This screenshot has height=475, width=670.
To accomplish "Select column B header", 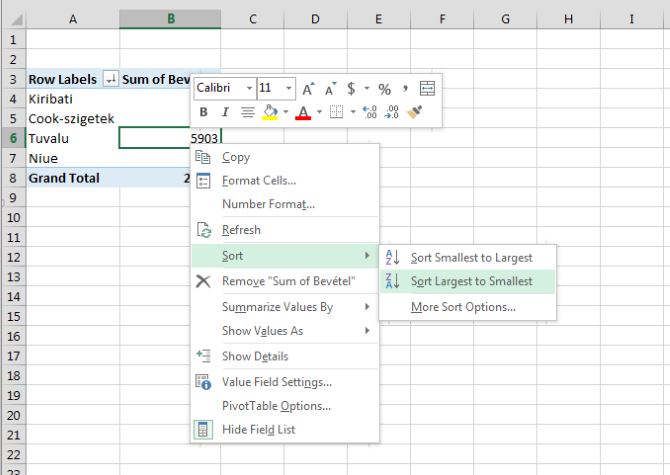I will (x=170, y=19).
